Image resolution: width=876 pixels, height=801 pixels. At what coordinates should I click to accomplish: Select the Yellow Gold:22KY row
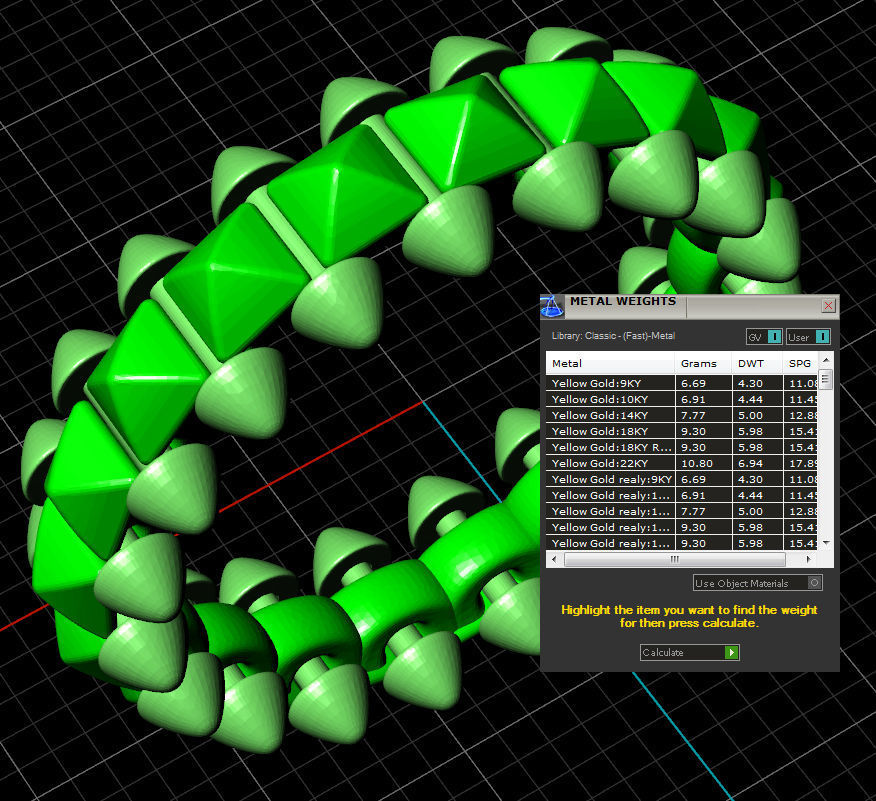point(682,464)
